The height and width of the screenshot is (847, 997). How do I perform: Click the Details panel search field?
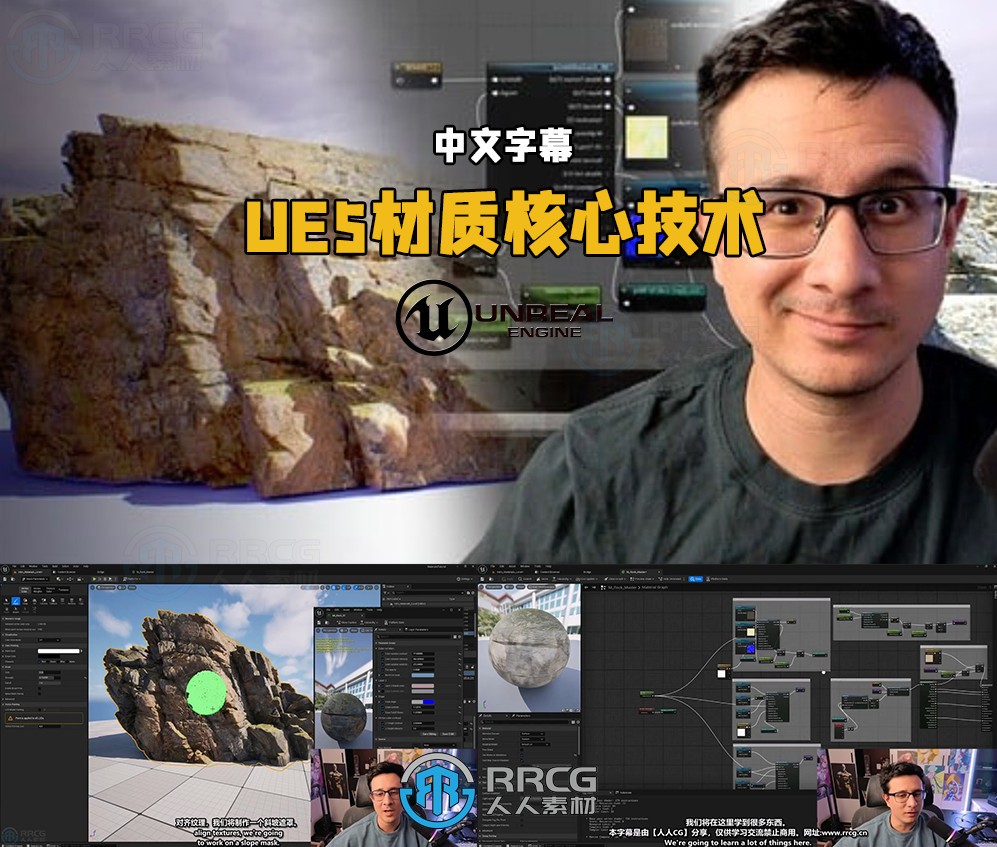(x=525, y=722)
